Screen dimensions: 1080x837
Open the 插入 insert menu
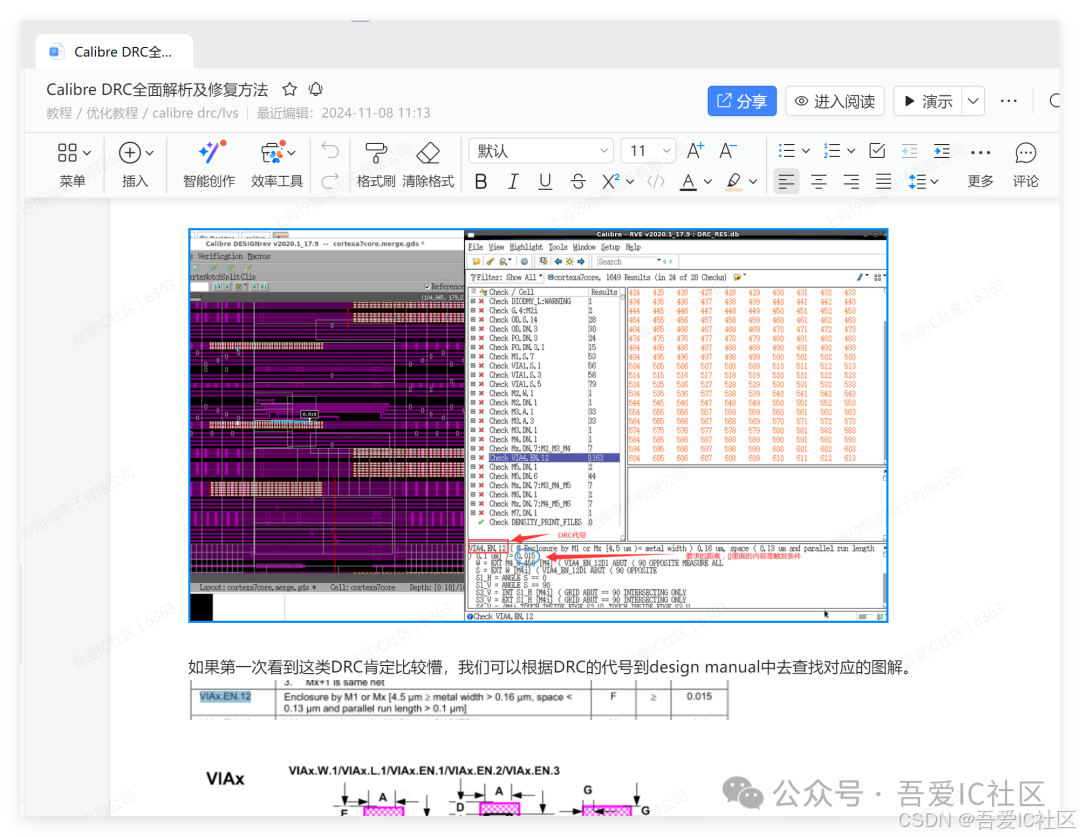(135, 164)
